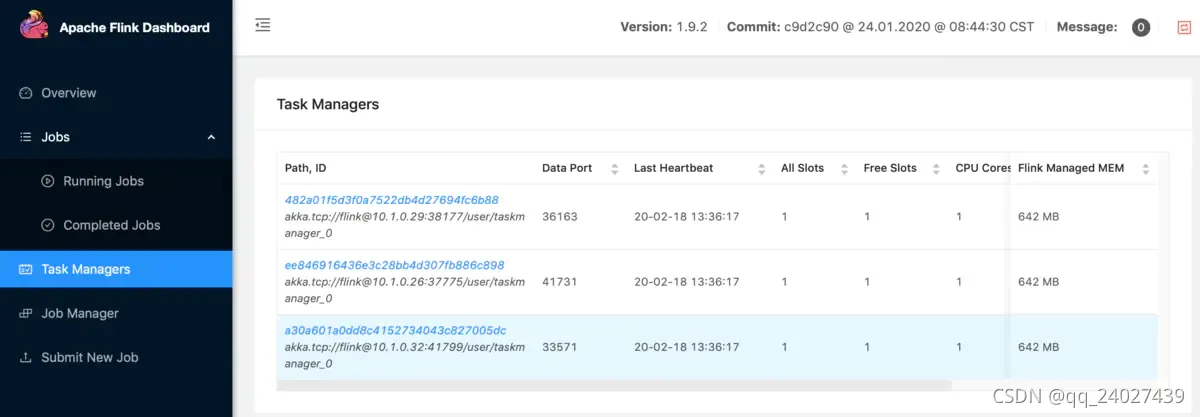This screenshot has width=1200, height=417.
Task: Click akka path containing 10.1.0.26:37775
Action: point(404,290)
